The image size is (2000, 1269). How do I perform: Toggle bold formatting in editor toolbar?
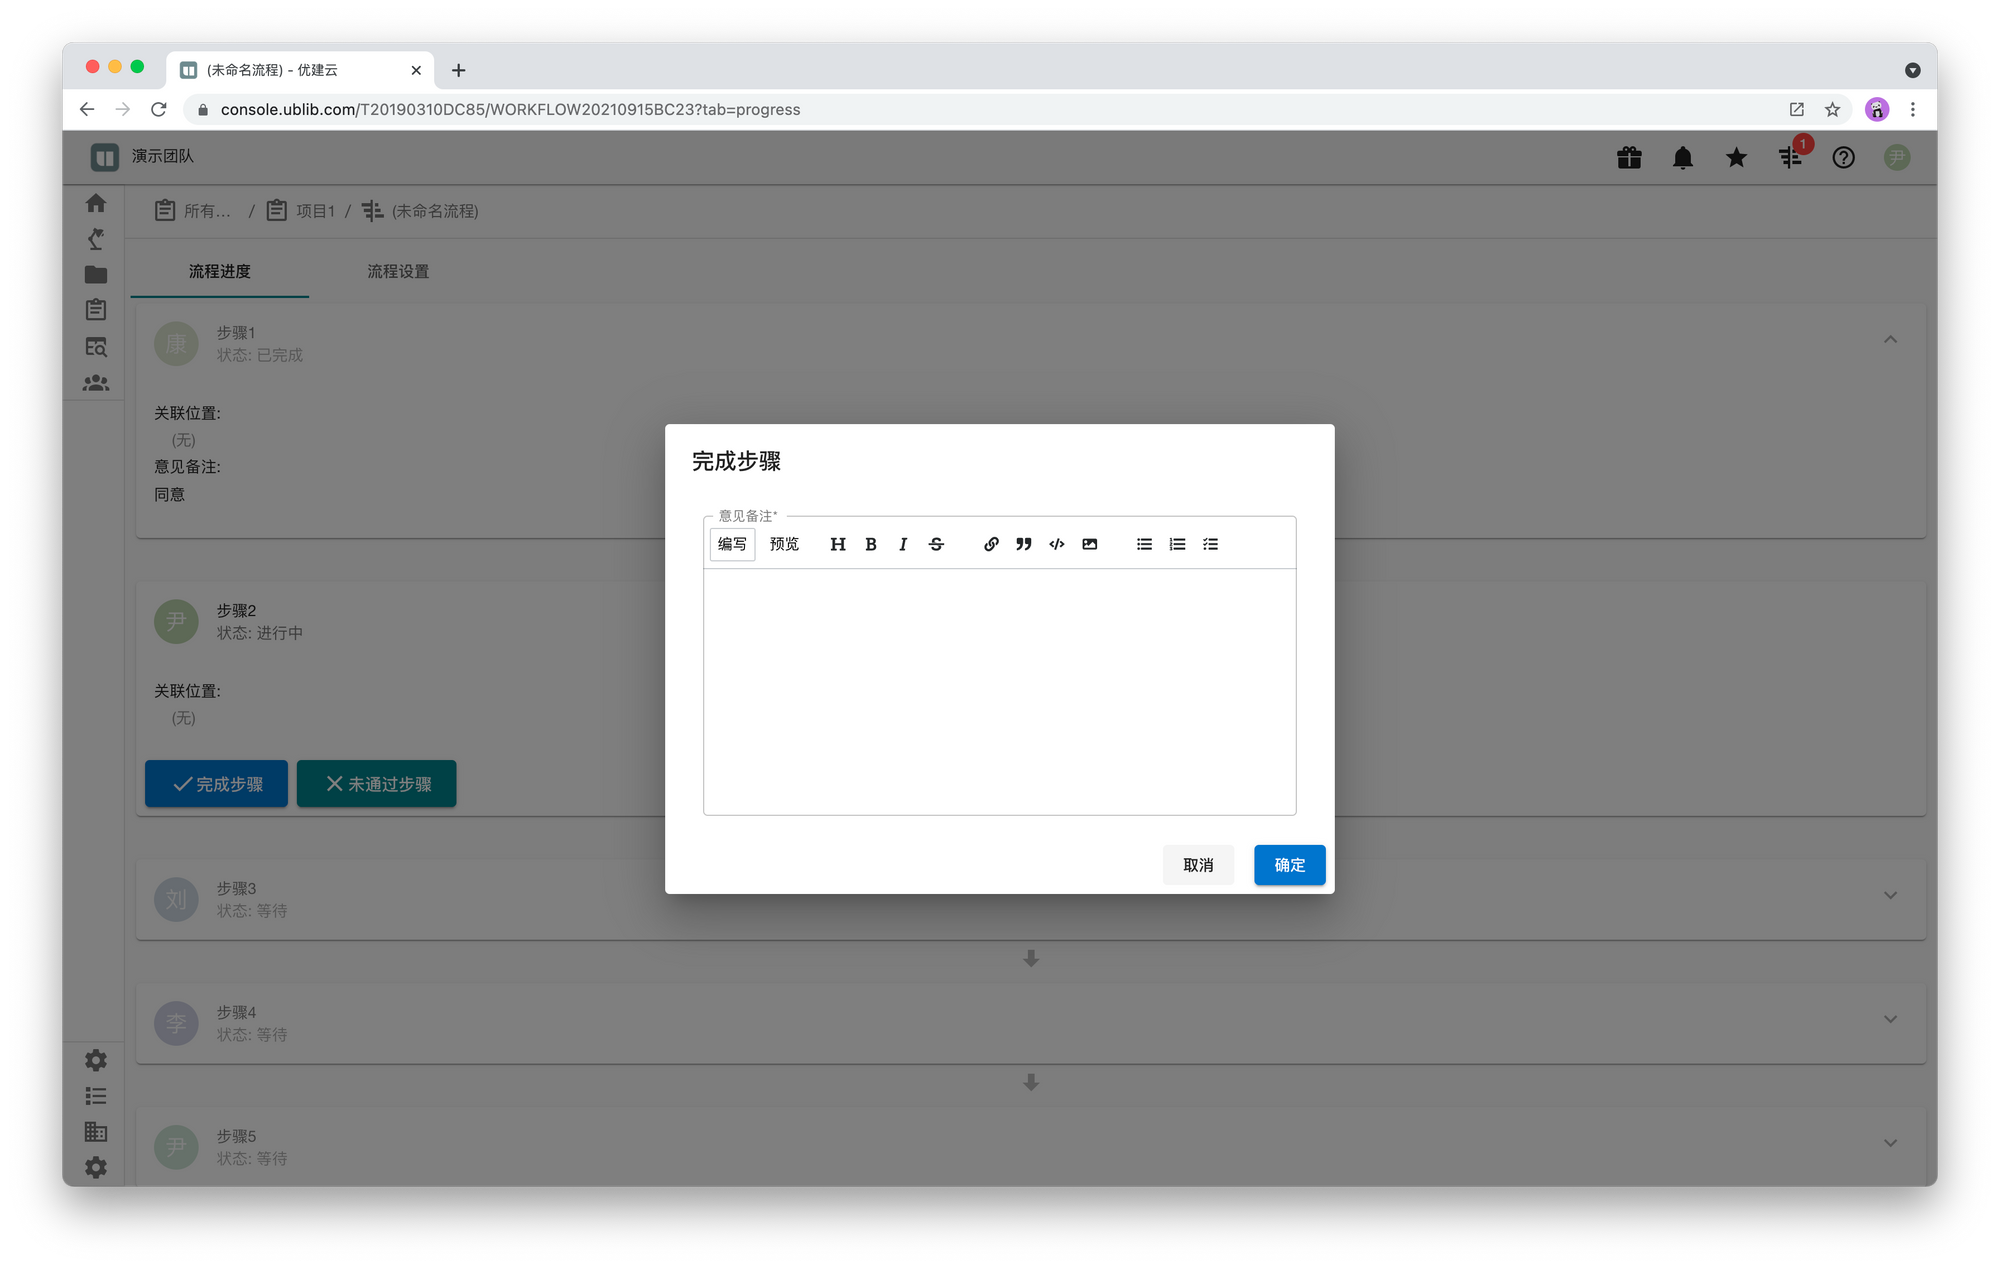point(871,544)
